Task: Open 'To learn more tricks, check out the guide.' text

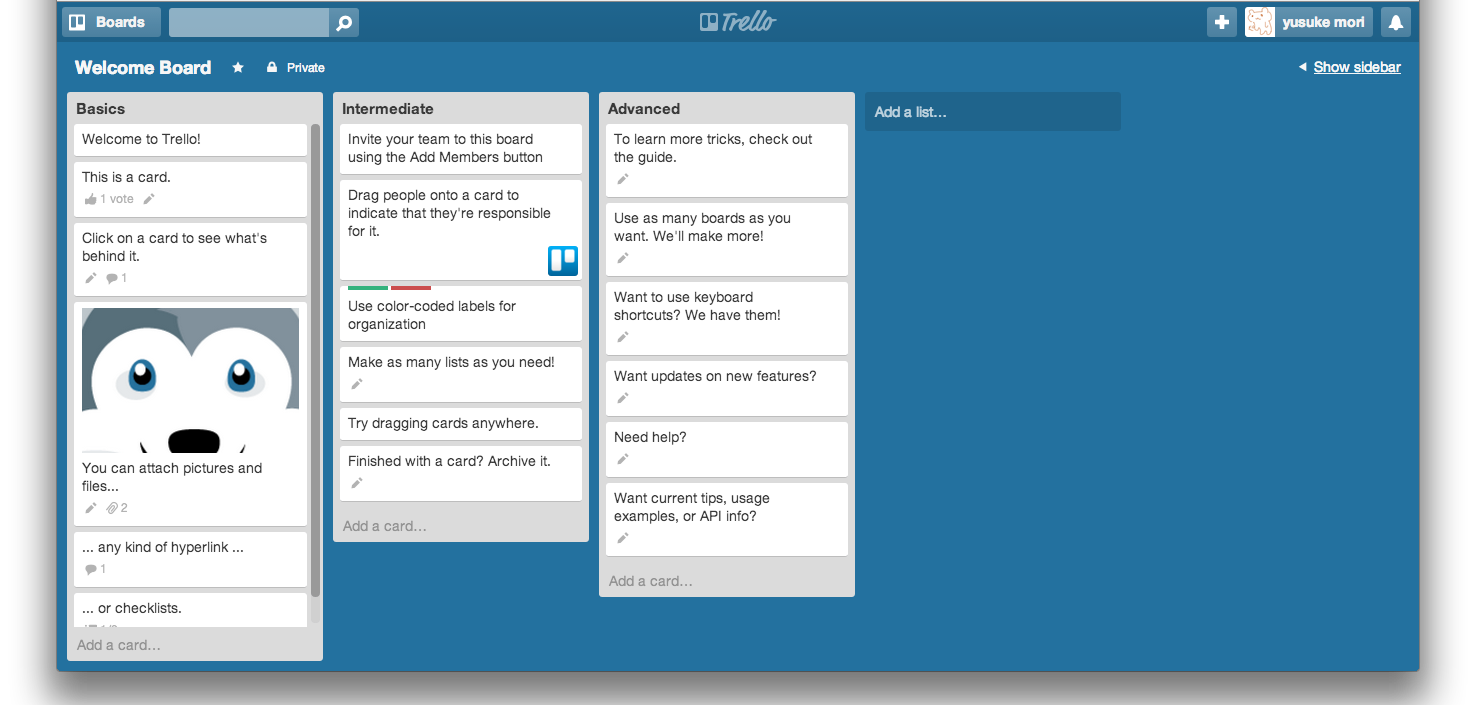Action: [x=713, y=148]
